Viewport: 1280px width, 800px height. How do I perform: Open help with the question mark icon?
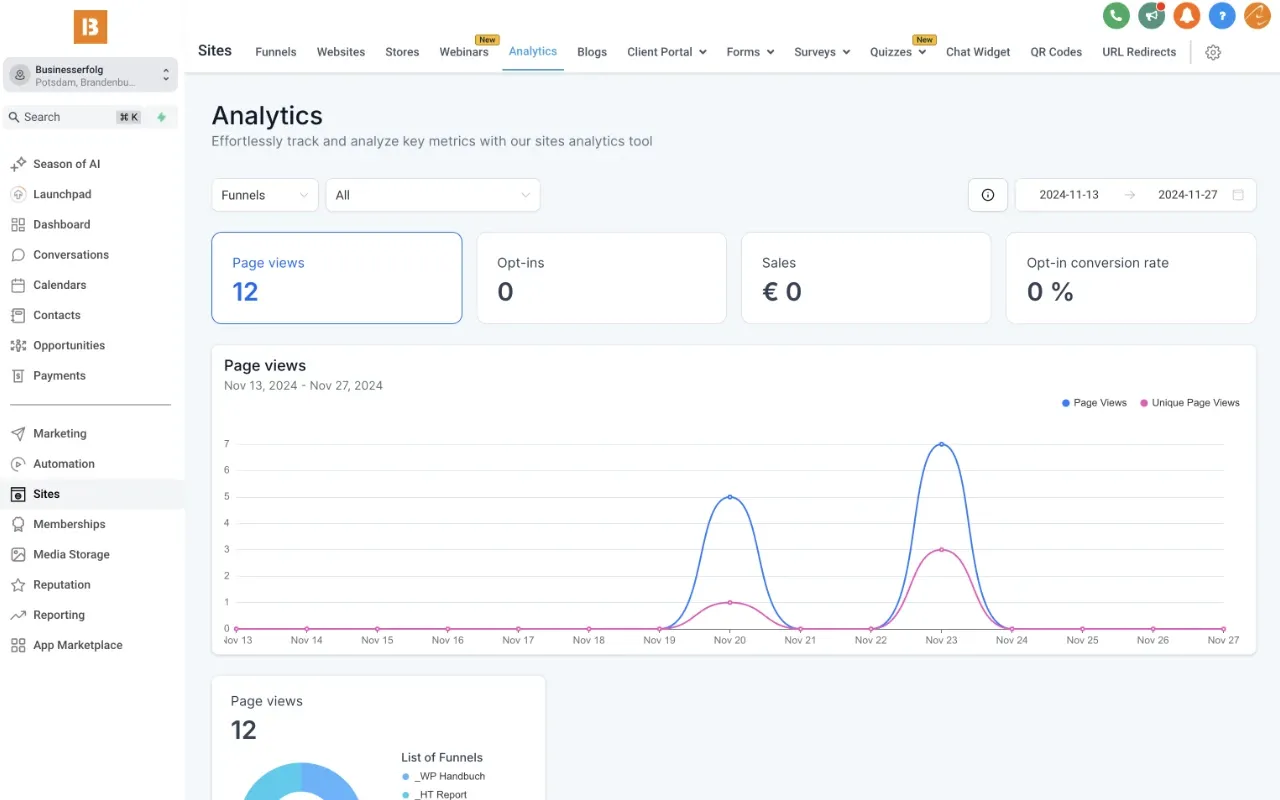[x=1222, y=16]
